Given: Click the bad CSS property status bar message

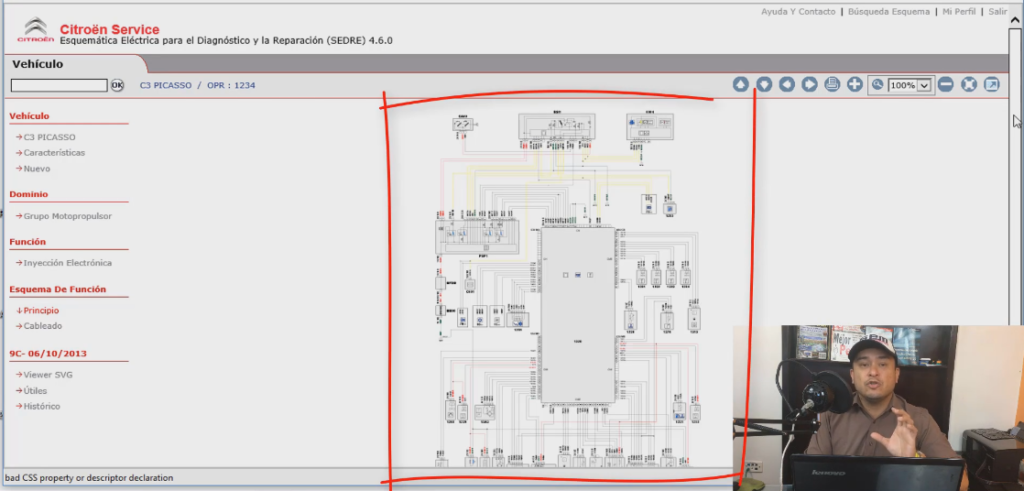Looking at the screenshot, I should [89, 478].
